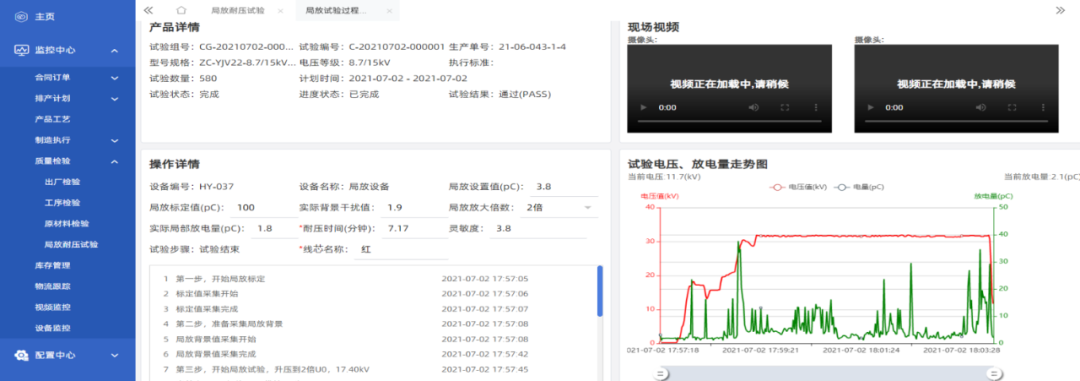This screenshot has width=1080, height=381.
Task: Click the 实际局部放电量 input field
Action: pos(276,229)
